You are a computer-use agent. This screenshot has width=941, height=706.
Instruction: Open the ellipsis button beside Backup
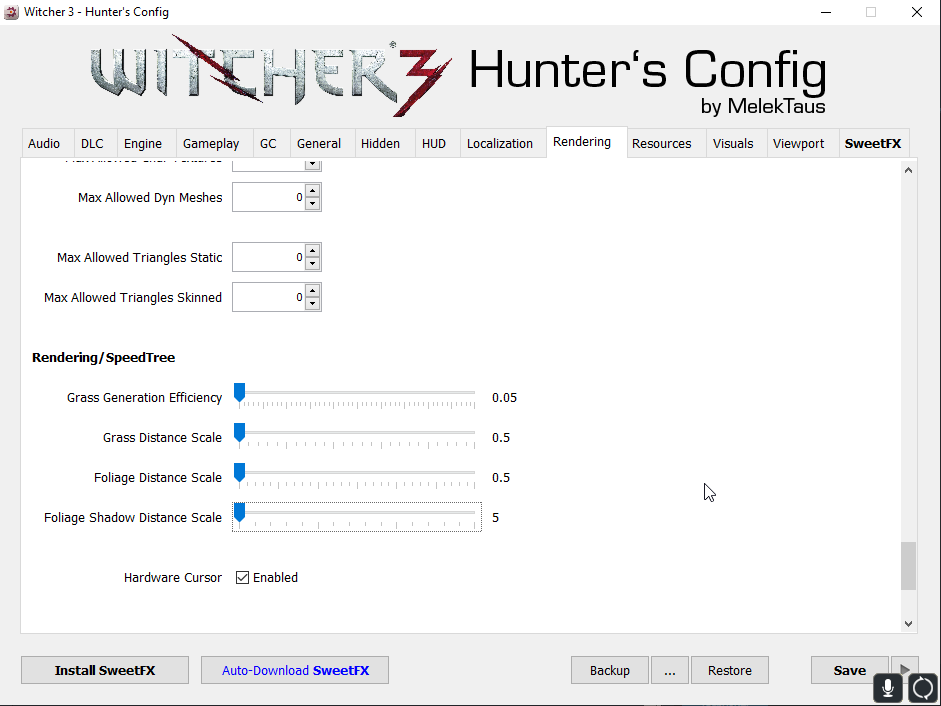click(670, 670)
